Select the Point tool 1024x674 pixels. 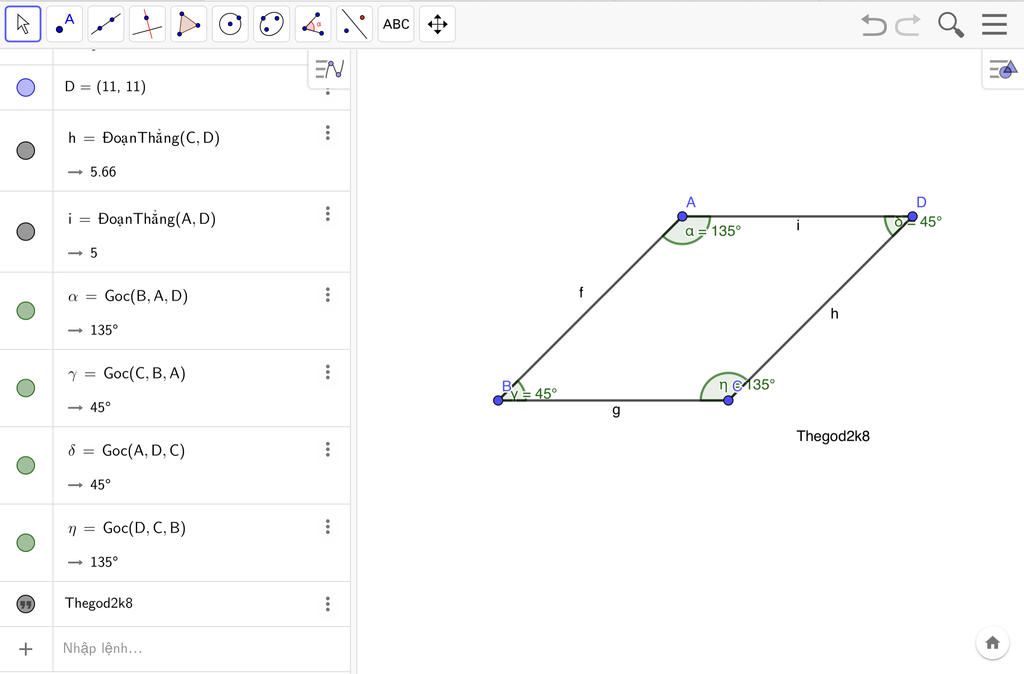[64, 24]
